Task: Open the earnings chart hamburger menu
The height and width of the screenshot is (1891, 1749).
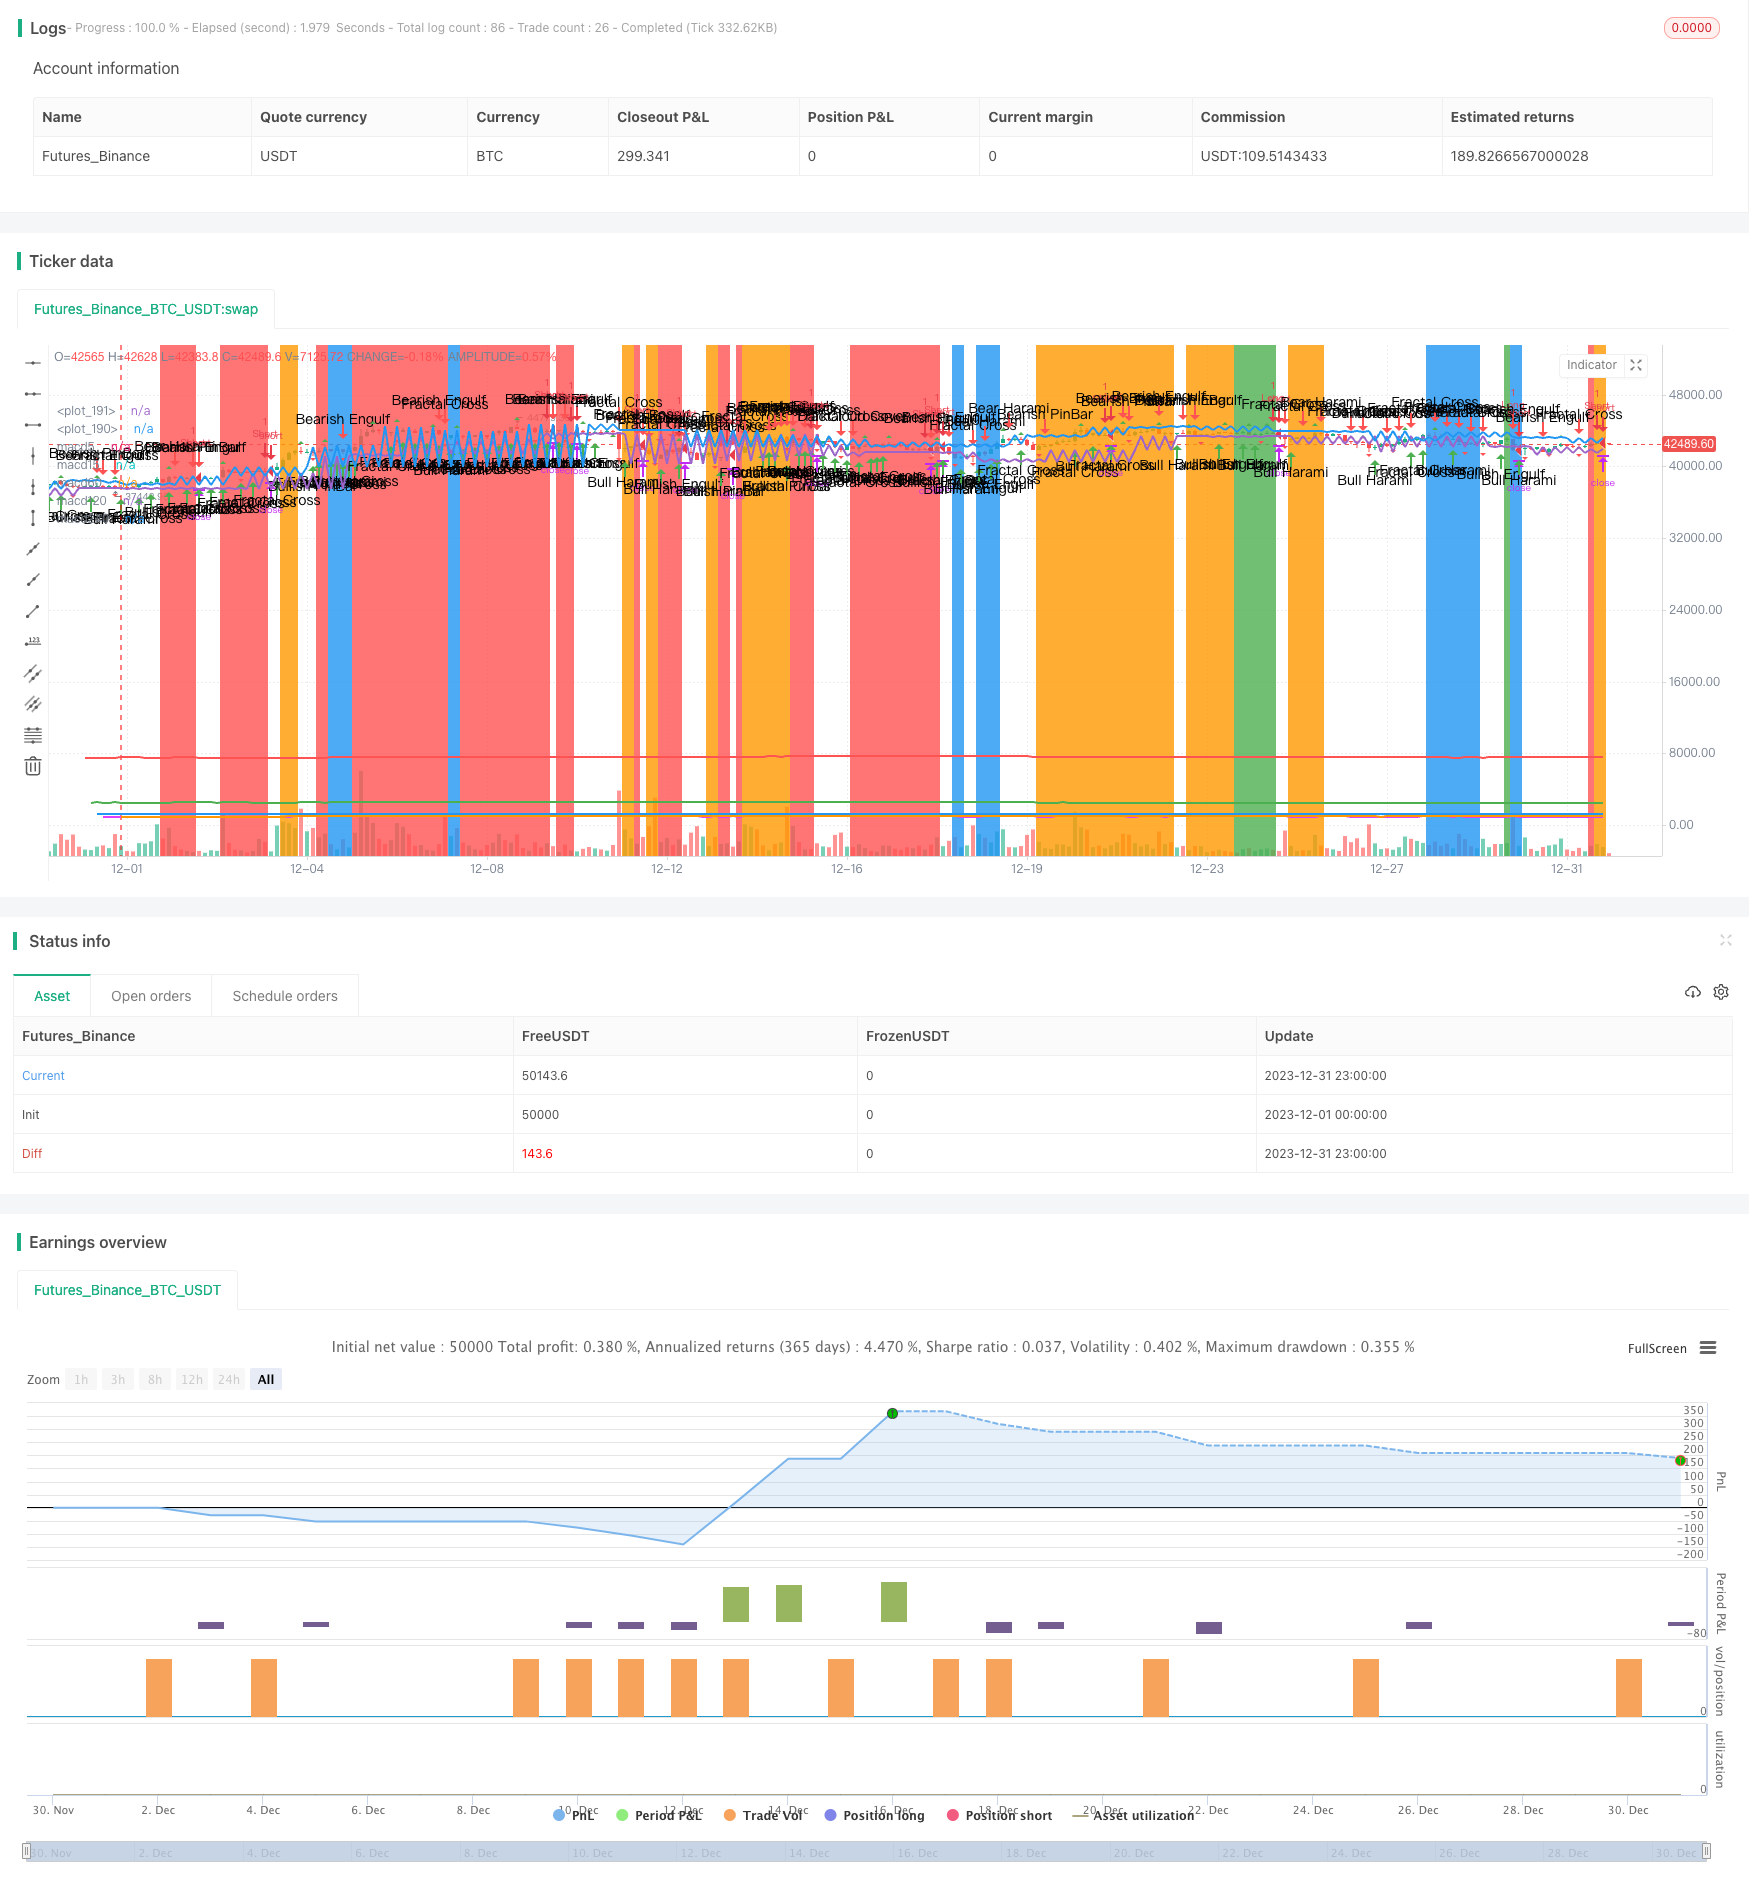Action: pyautogui.click(x=1708, y=1348)
